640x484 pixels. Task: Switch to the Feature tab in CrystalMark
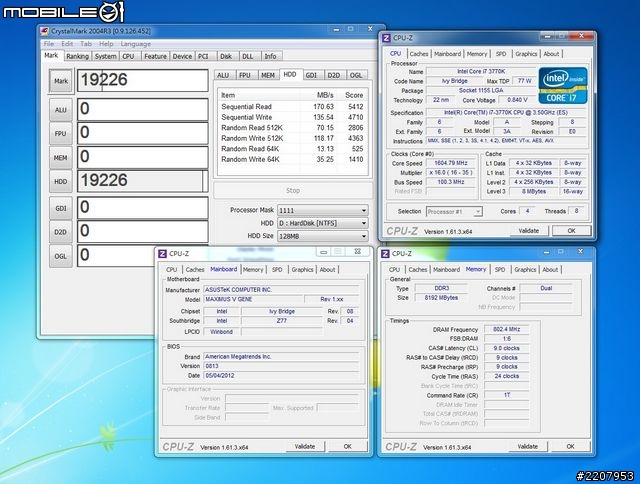pyautogui.click(x=155, y=56)
